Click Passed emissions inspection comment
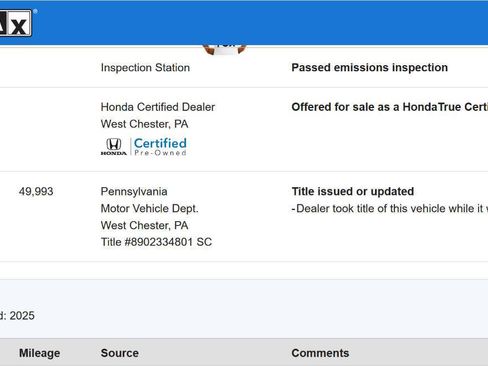488x366 pixels. pyautogui.click(x=370, y=67)
